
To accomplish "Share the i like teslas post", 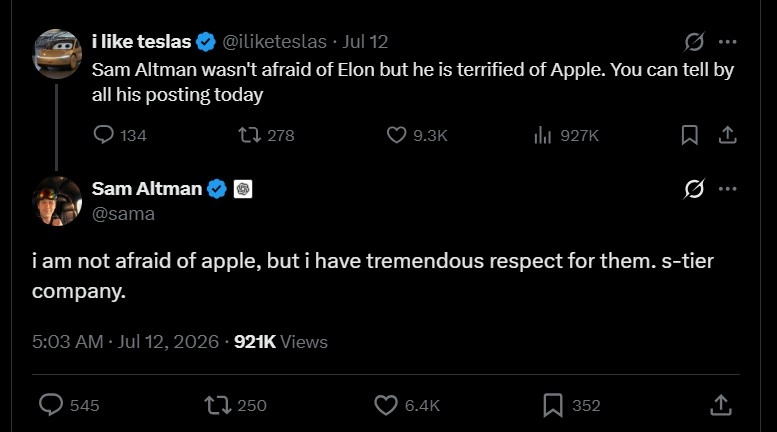I will click(x=727, y=135).
